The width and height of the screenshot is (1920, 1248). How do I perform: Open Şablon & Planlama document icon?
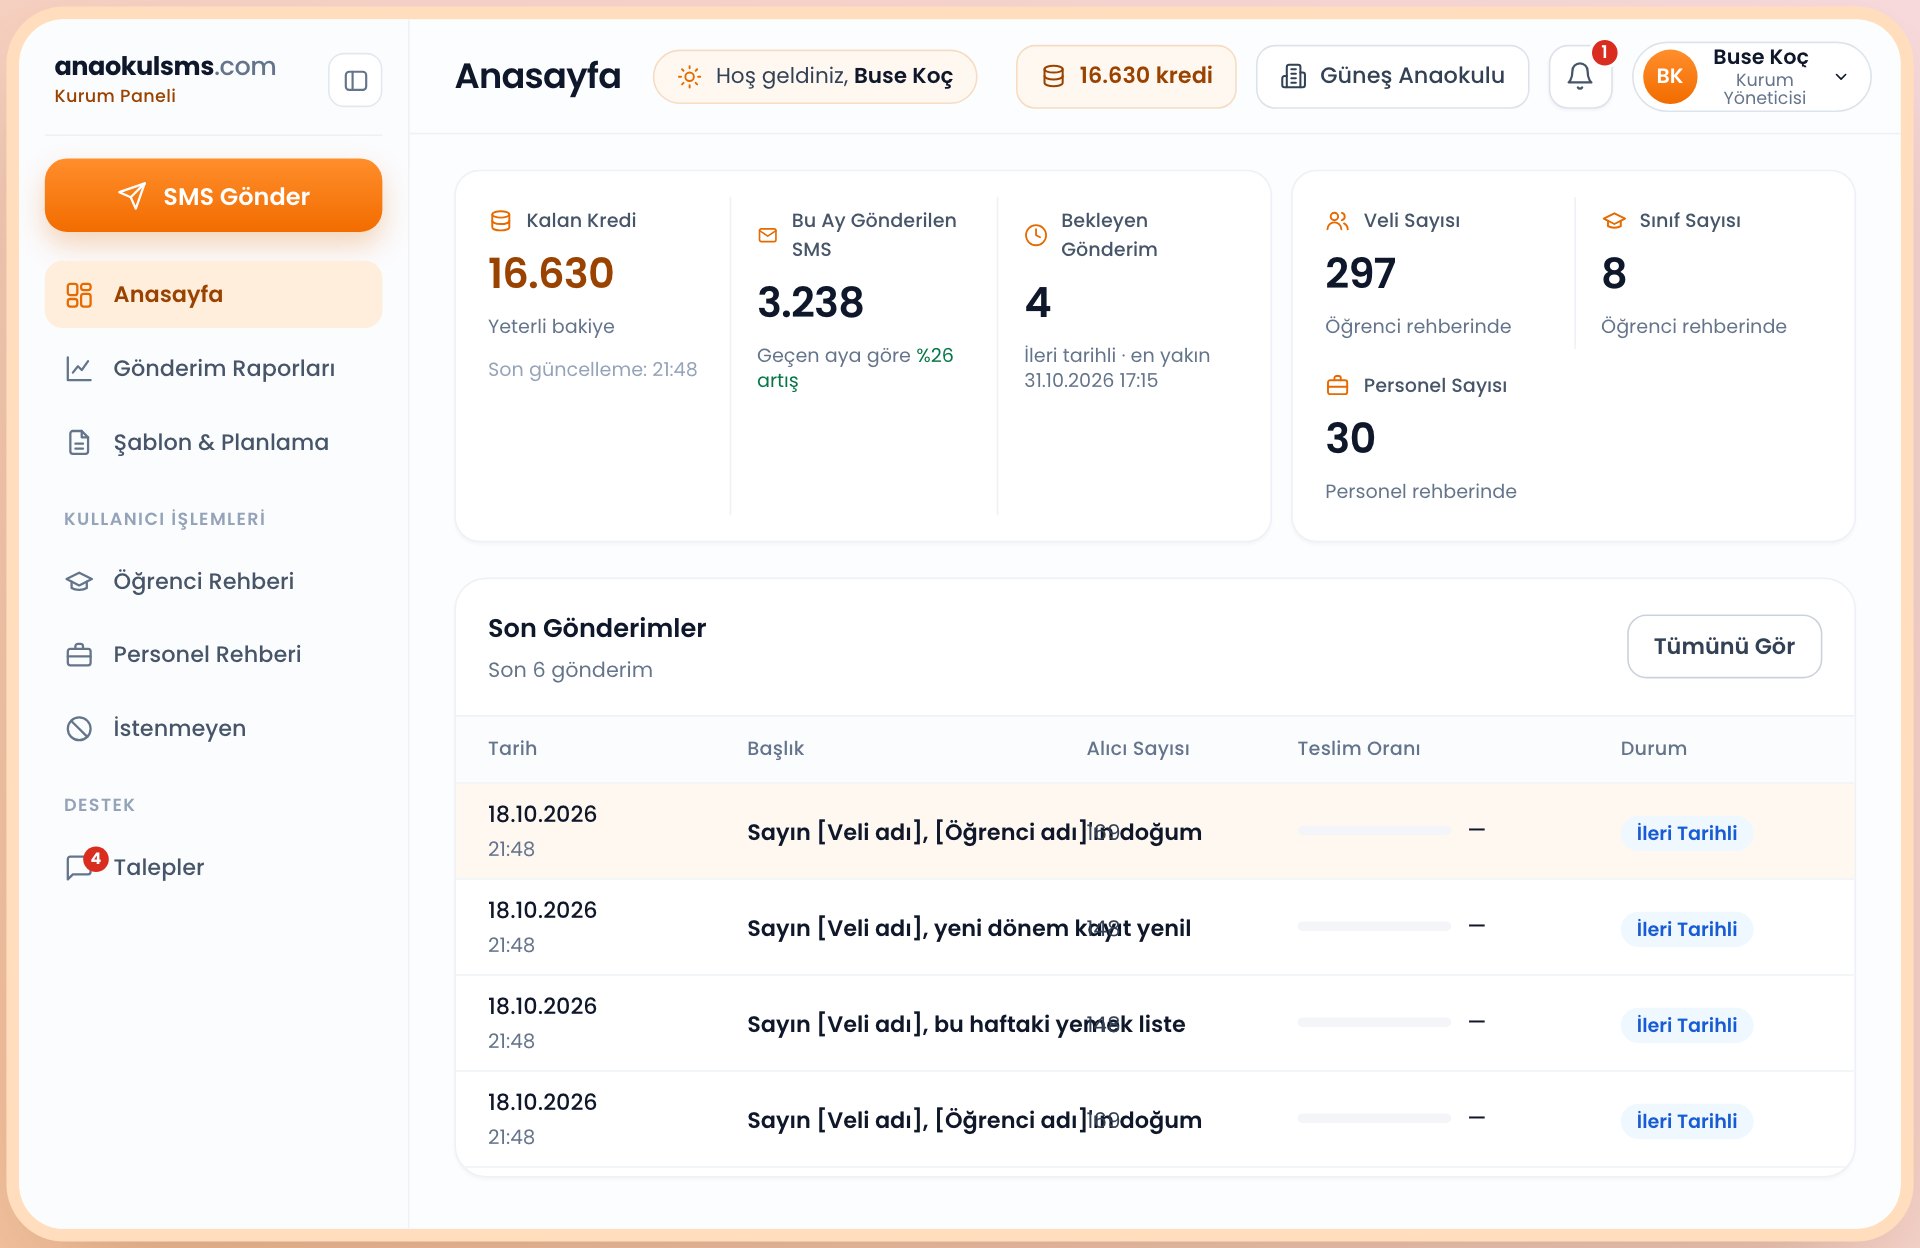[x=79, y=443]
